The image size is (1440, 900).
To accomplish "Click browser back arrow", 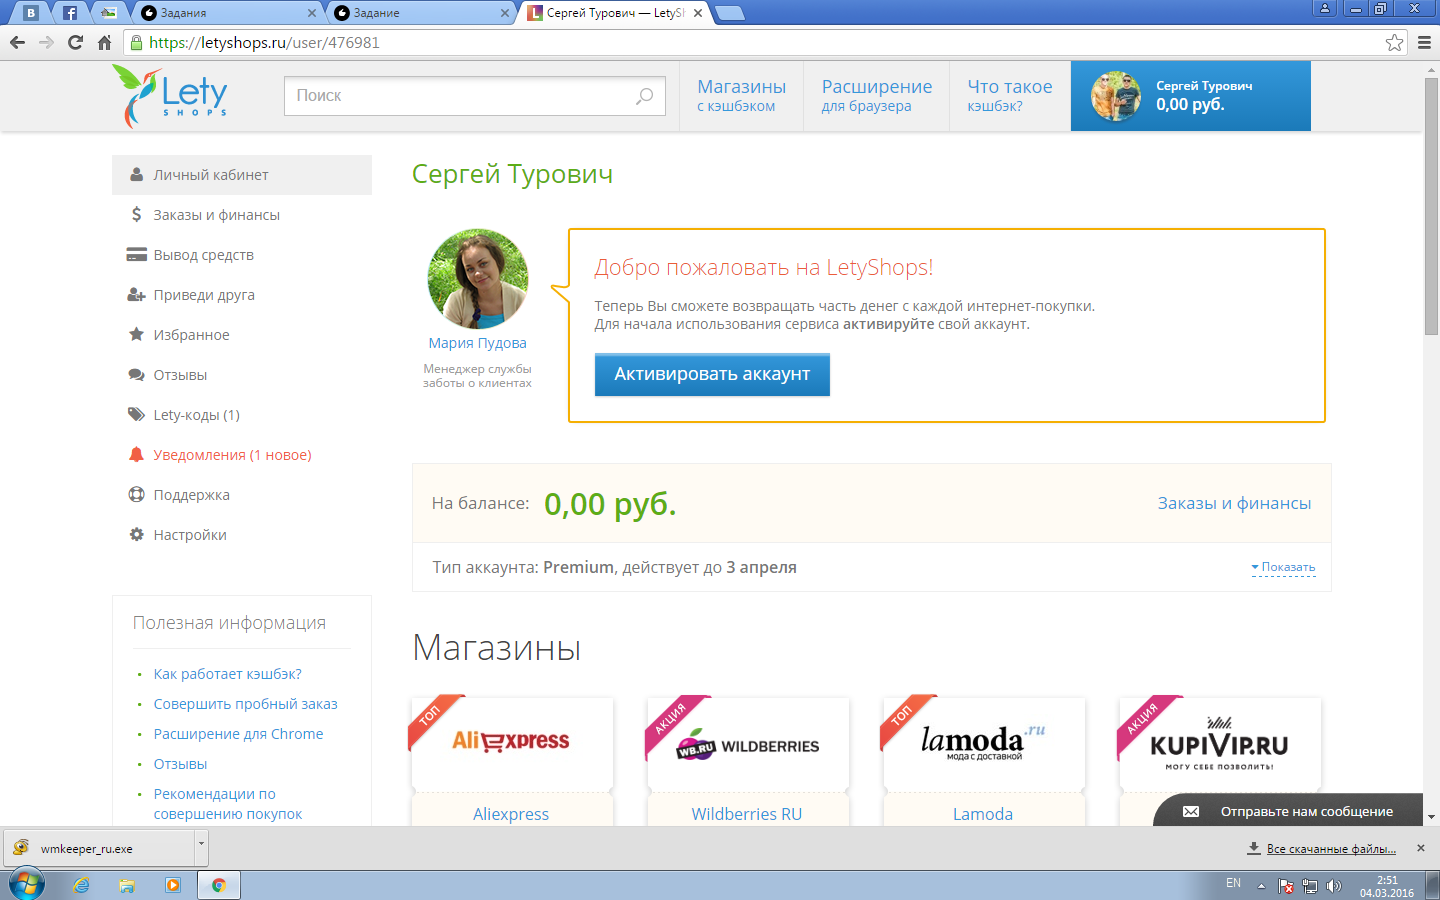I will point(17,42).
